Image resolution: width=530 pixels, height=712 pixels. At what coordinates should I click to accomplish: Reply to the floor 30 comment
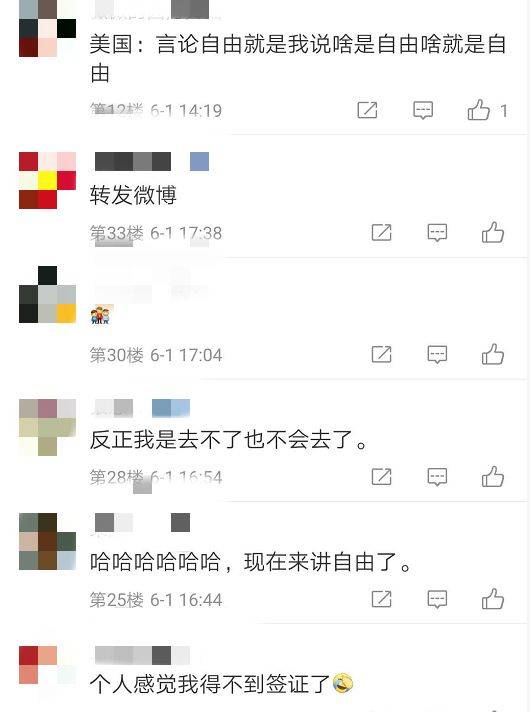pyautogui.click(x=437, y=355)
